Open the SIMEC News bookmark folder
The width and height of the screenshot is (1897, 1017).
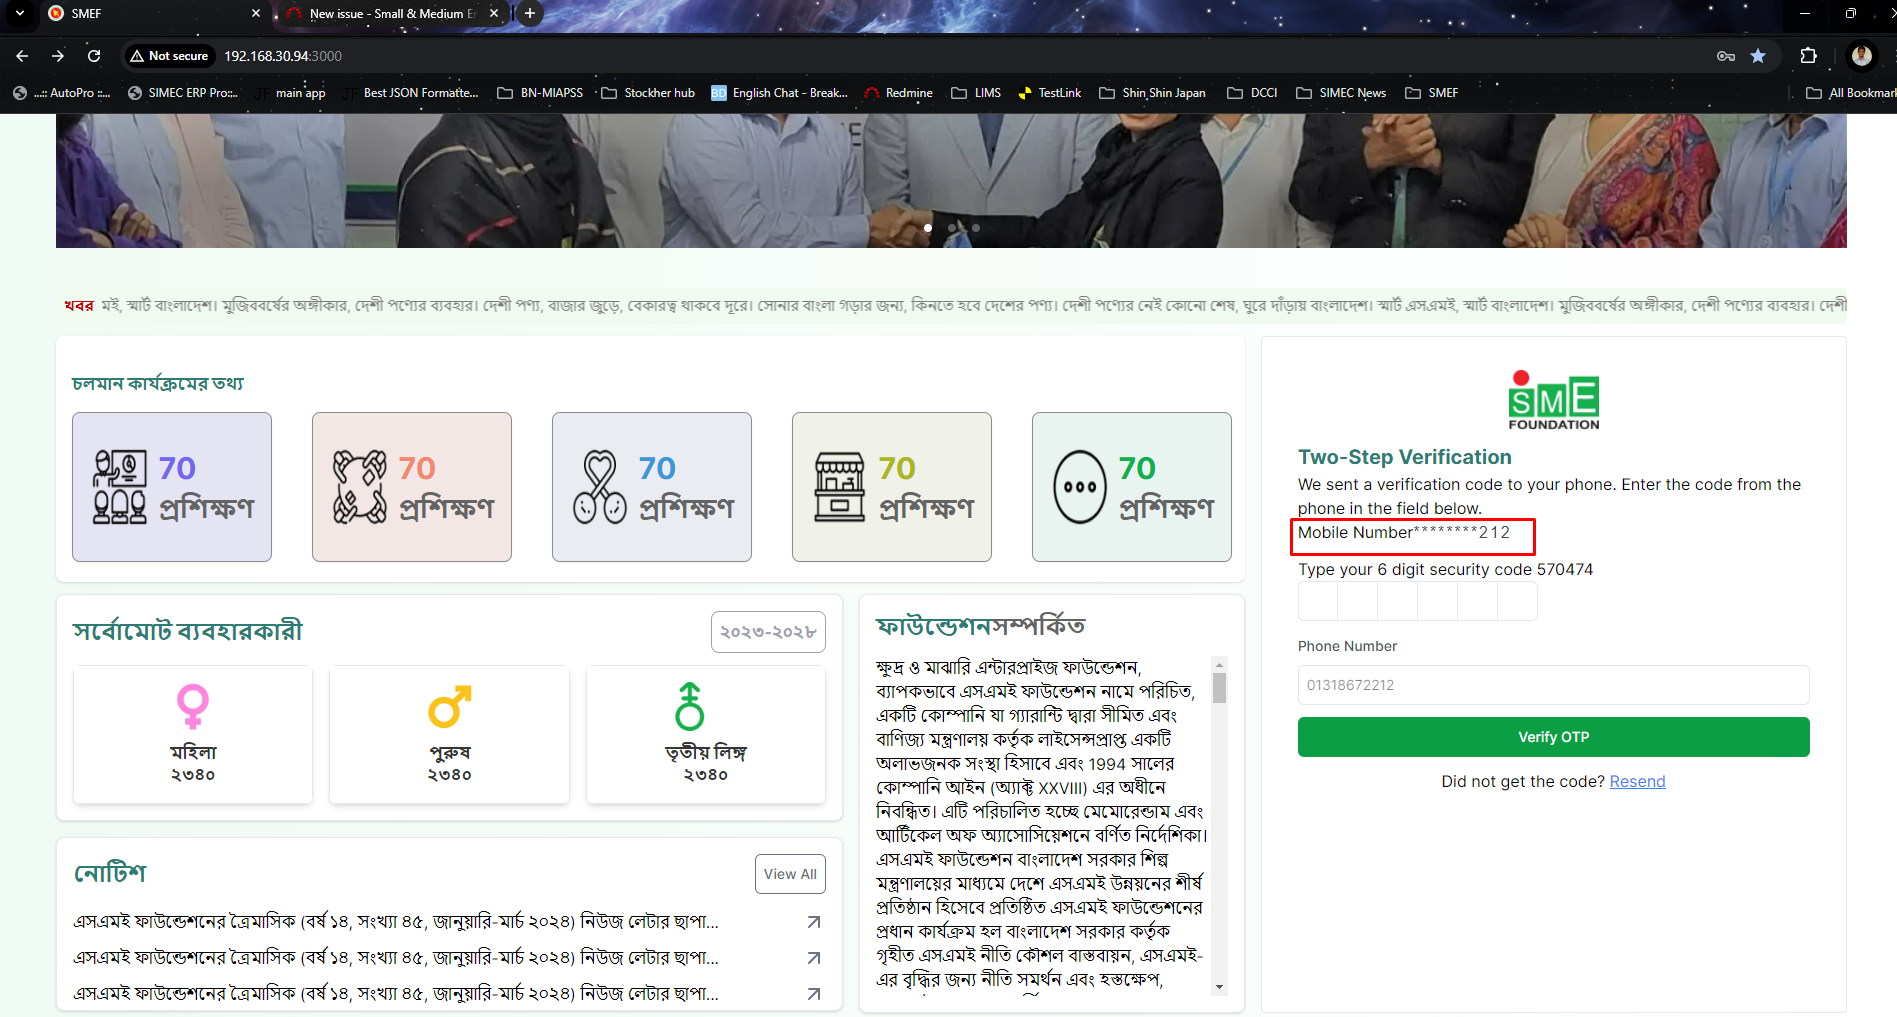[x=1341, y=93]
